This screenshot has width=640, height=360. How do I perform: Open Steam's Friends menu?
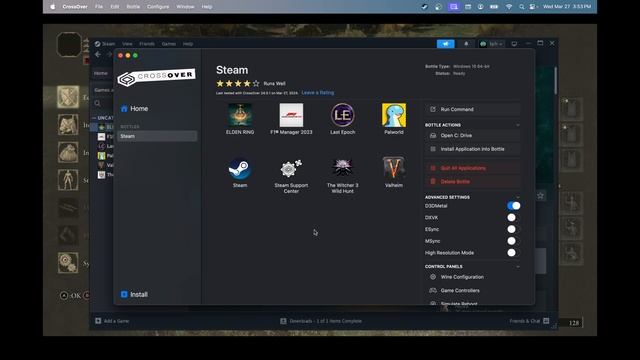[x=147, y=44]
